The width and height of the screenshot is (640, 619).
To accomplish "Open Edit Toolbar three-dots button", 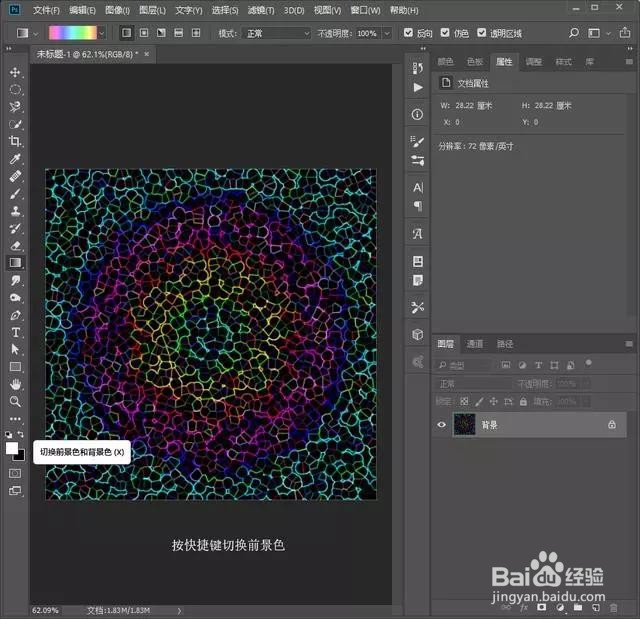I will pyautogui.click(x=15, y=419).
